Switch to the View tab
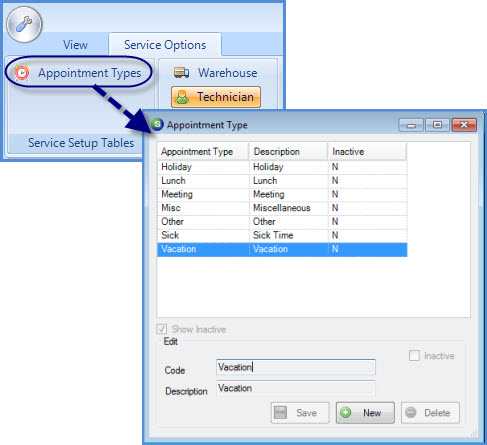 click(75, 45)
